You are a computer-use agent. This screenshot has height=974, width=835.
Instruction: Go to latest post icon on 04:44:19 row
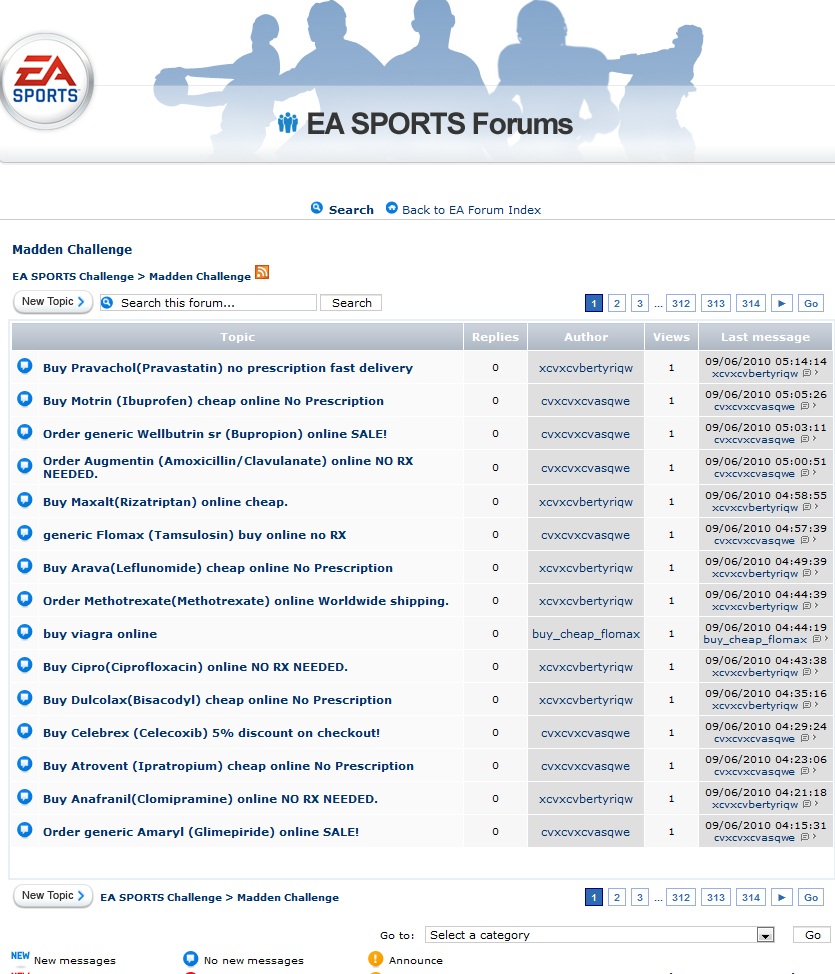[821, 639]
